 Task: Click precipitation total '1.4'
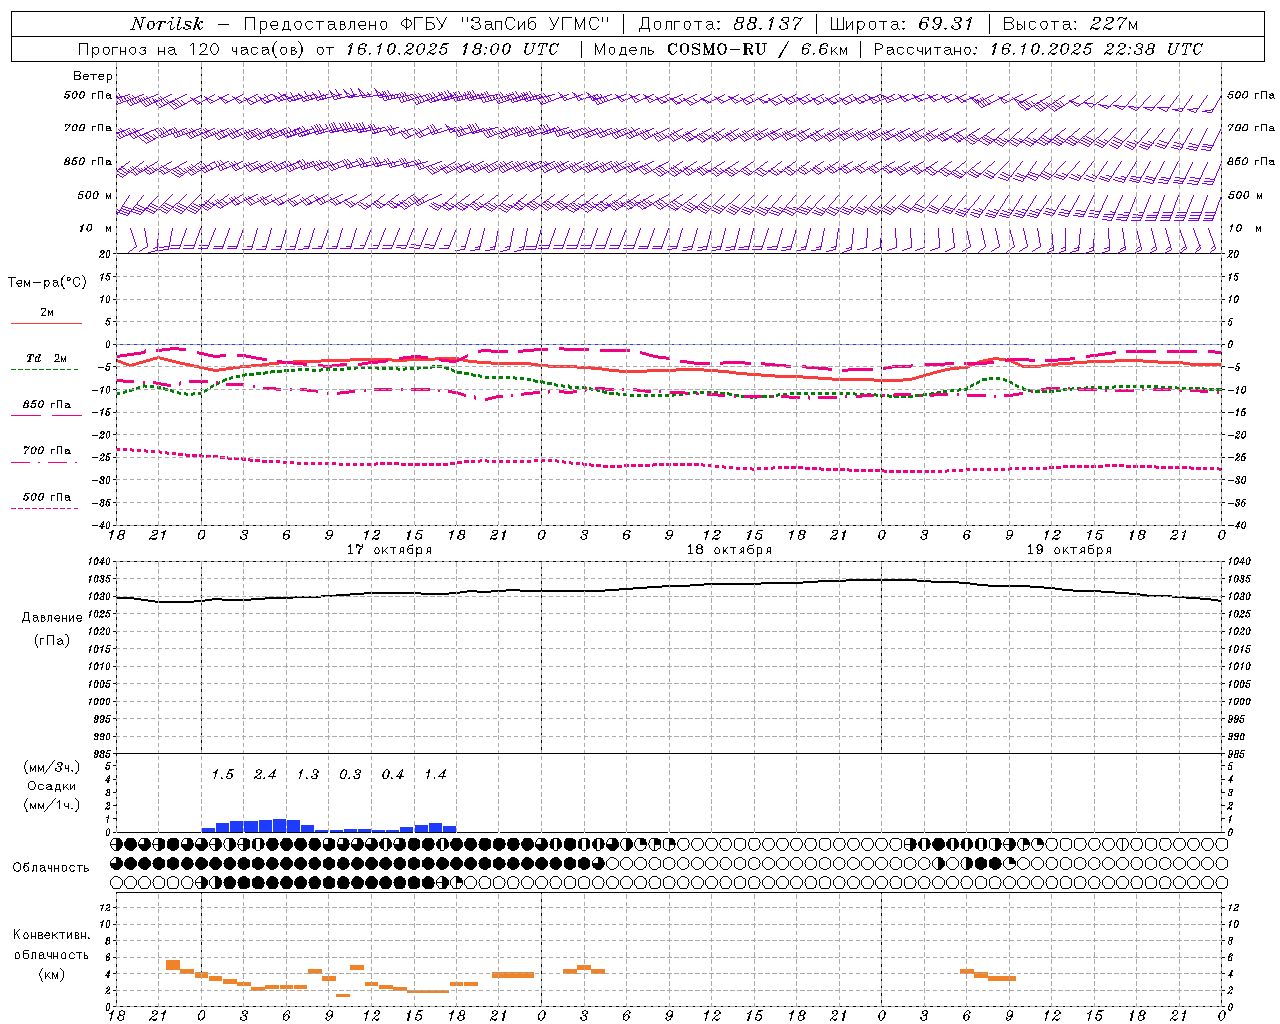tap(435, 774)
